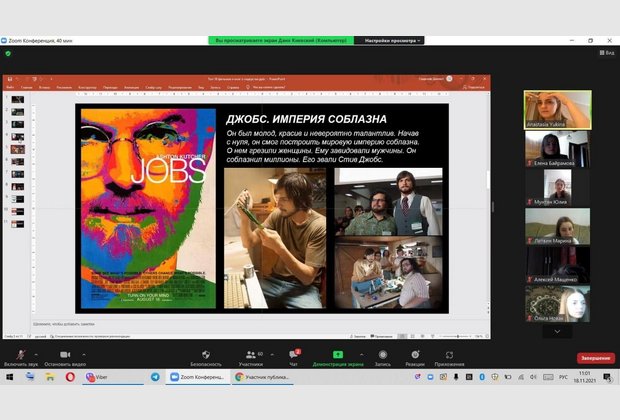The width and height of the screenshot is (620, 420).
Task: Stop camera with Остановить видео
Action: tap(62, 353)
